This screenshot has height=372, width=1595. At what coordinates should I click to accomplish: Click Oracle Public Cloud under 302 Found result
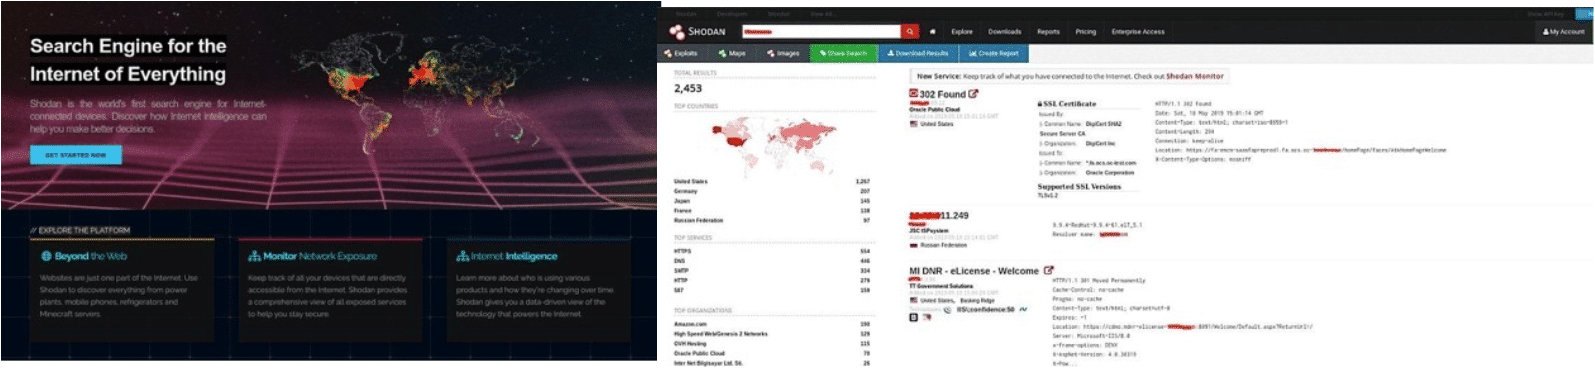pyautogui.click(x=934, y=110)
